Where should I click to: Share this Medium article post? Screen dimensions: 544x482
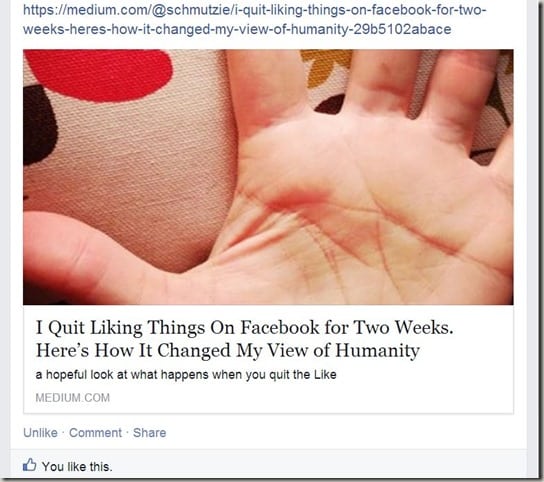150,433
